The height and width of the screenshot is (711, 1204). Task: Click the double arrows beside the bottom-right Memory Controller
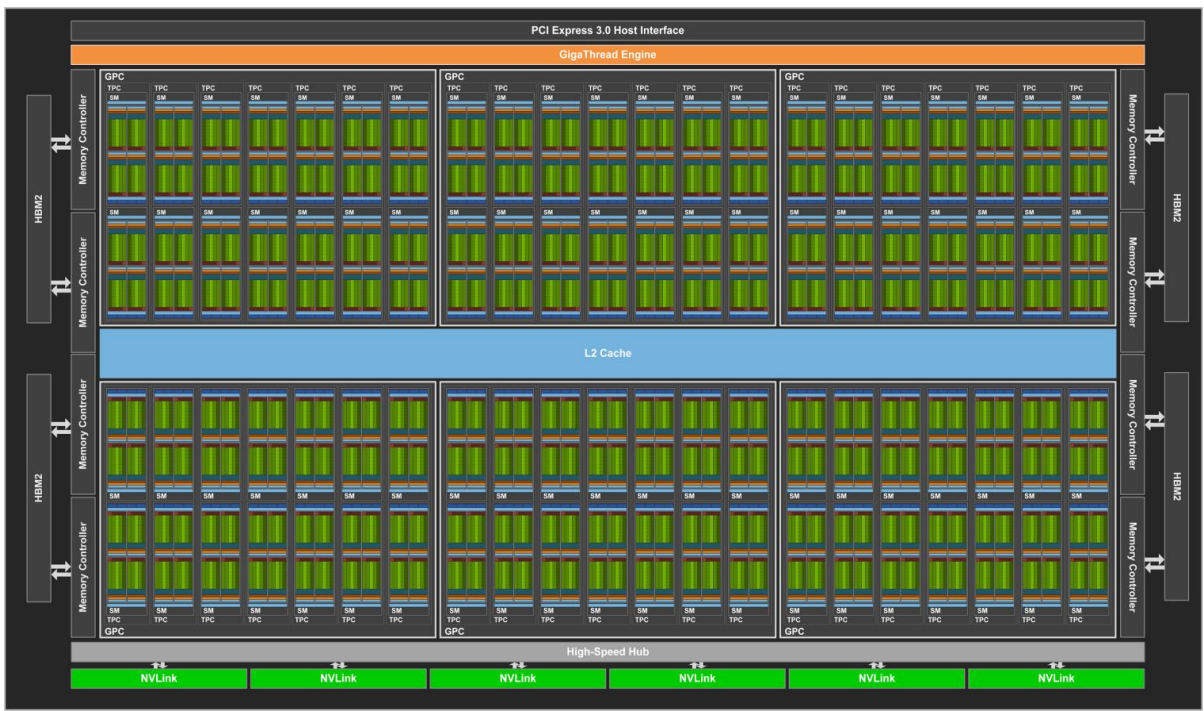(x=1155, y=564)
